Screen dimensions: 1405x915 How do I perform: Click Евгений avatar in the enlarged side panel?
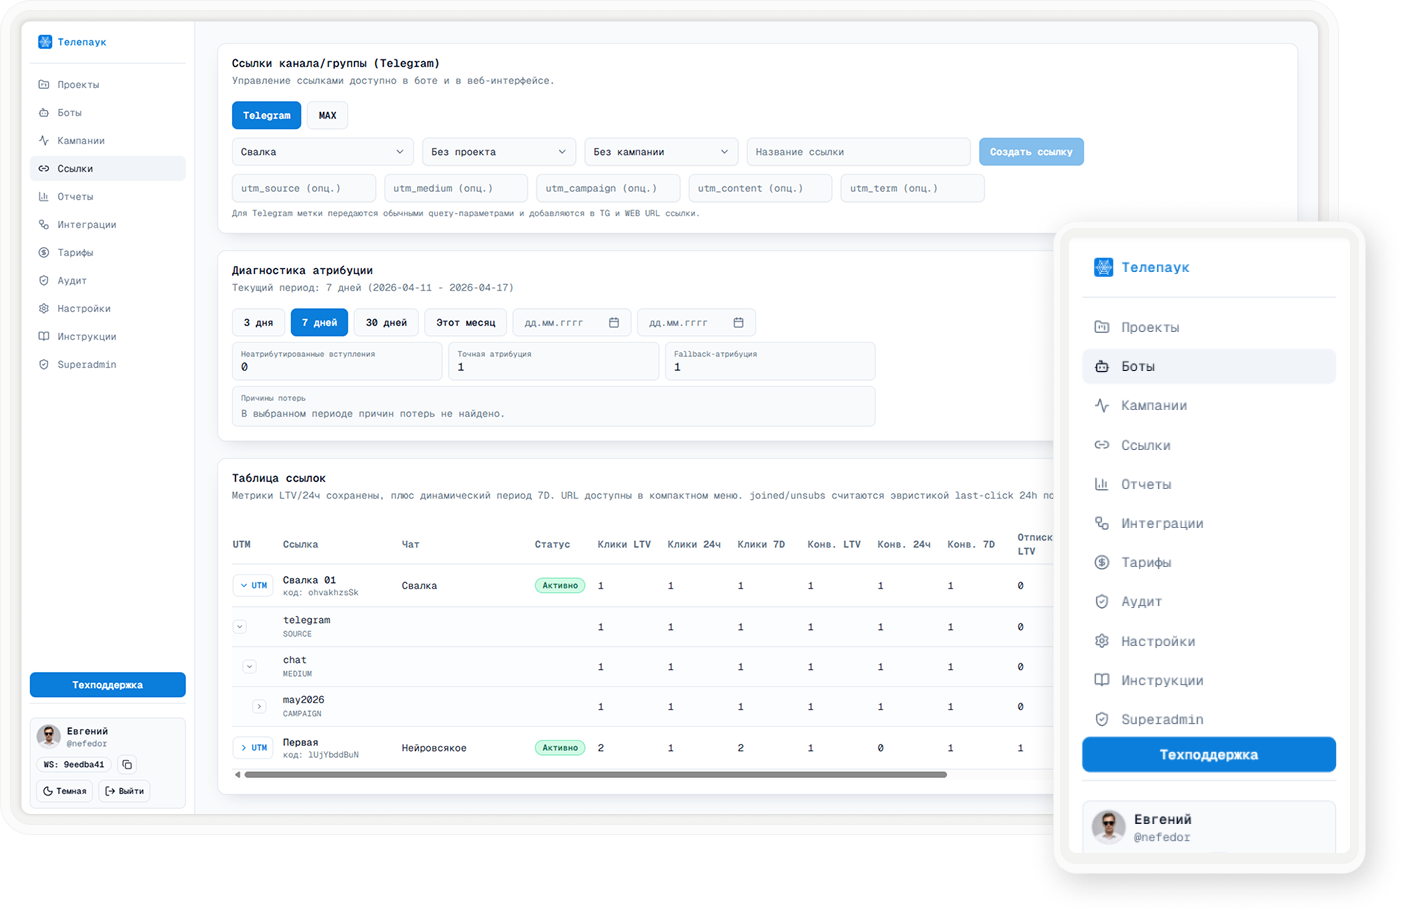(x=1108, y=827)
